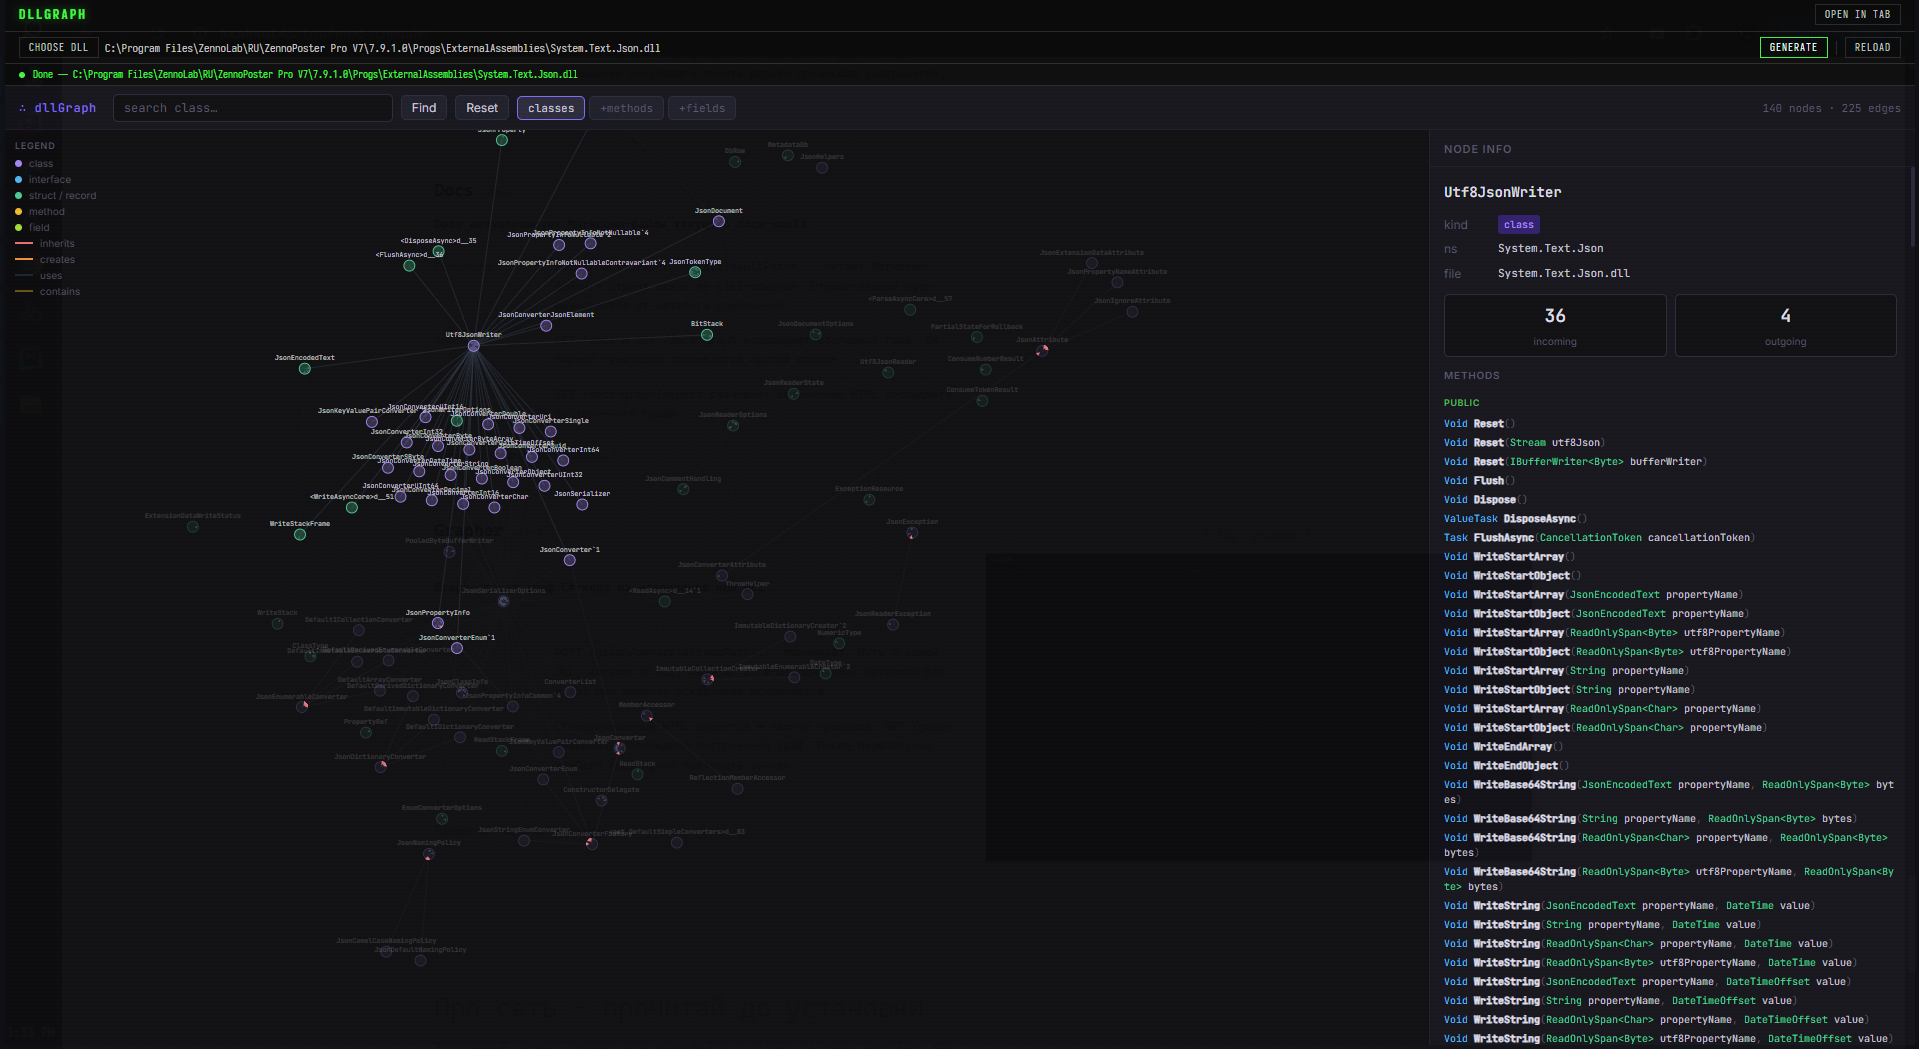Click the creates edge legend entry
The width and height of the screenshot is (1919, 1049).
point(45,259)
